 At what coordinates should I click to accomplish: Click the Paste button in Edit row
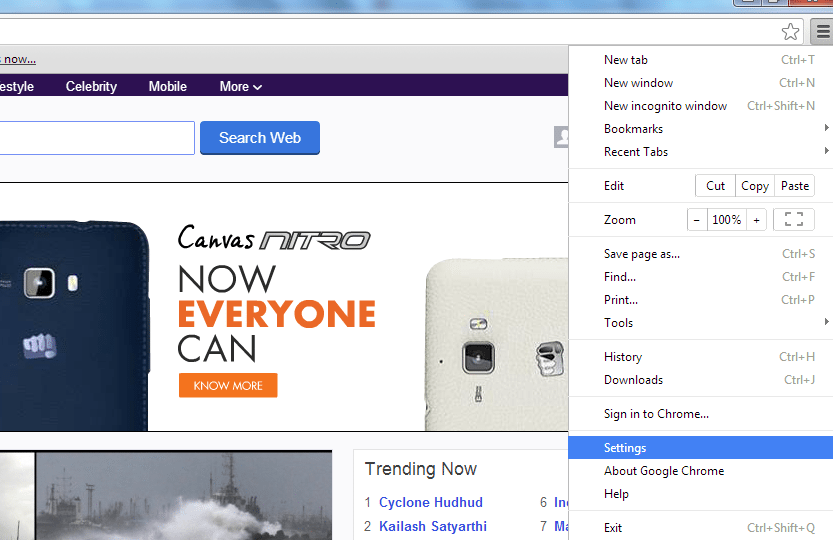click(795, 185)
